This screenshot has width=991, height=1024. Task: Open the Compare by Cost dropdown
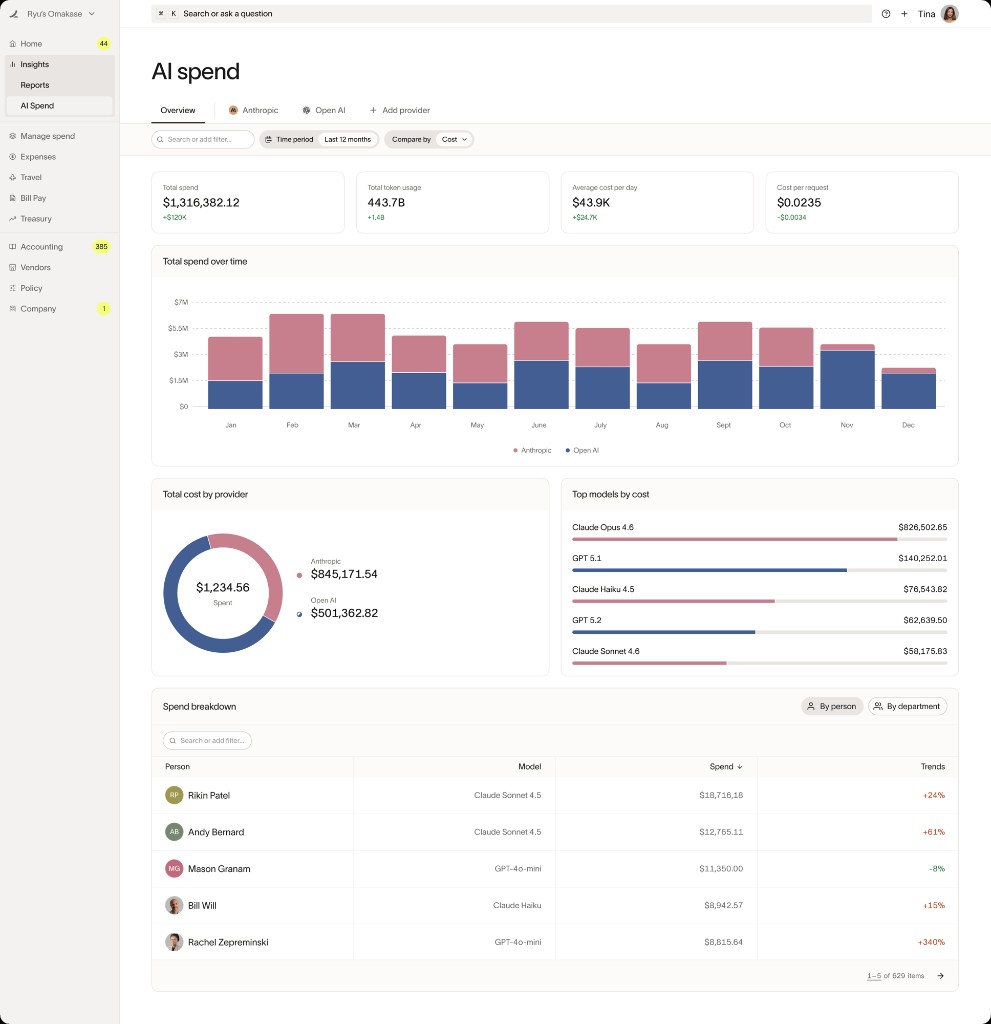(455, 140)
